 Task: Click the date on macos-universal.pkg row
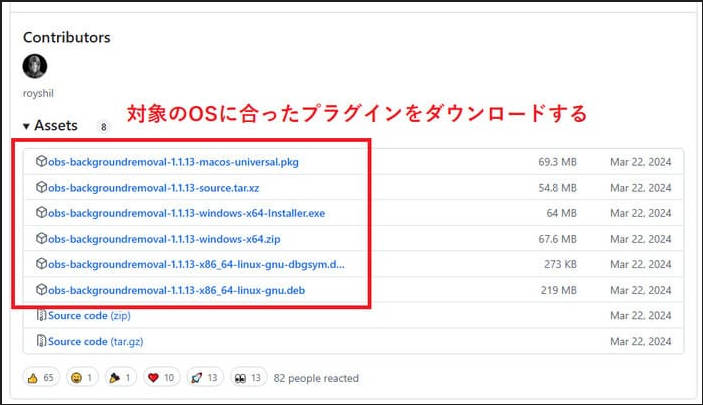(x=641, y=162)
